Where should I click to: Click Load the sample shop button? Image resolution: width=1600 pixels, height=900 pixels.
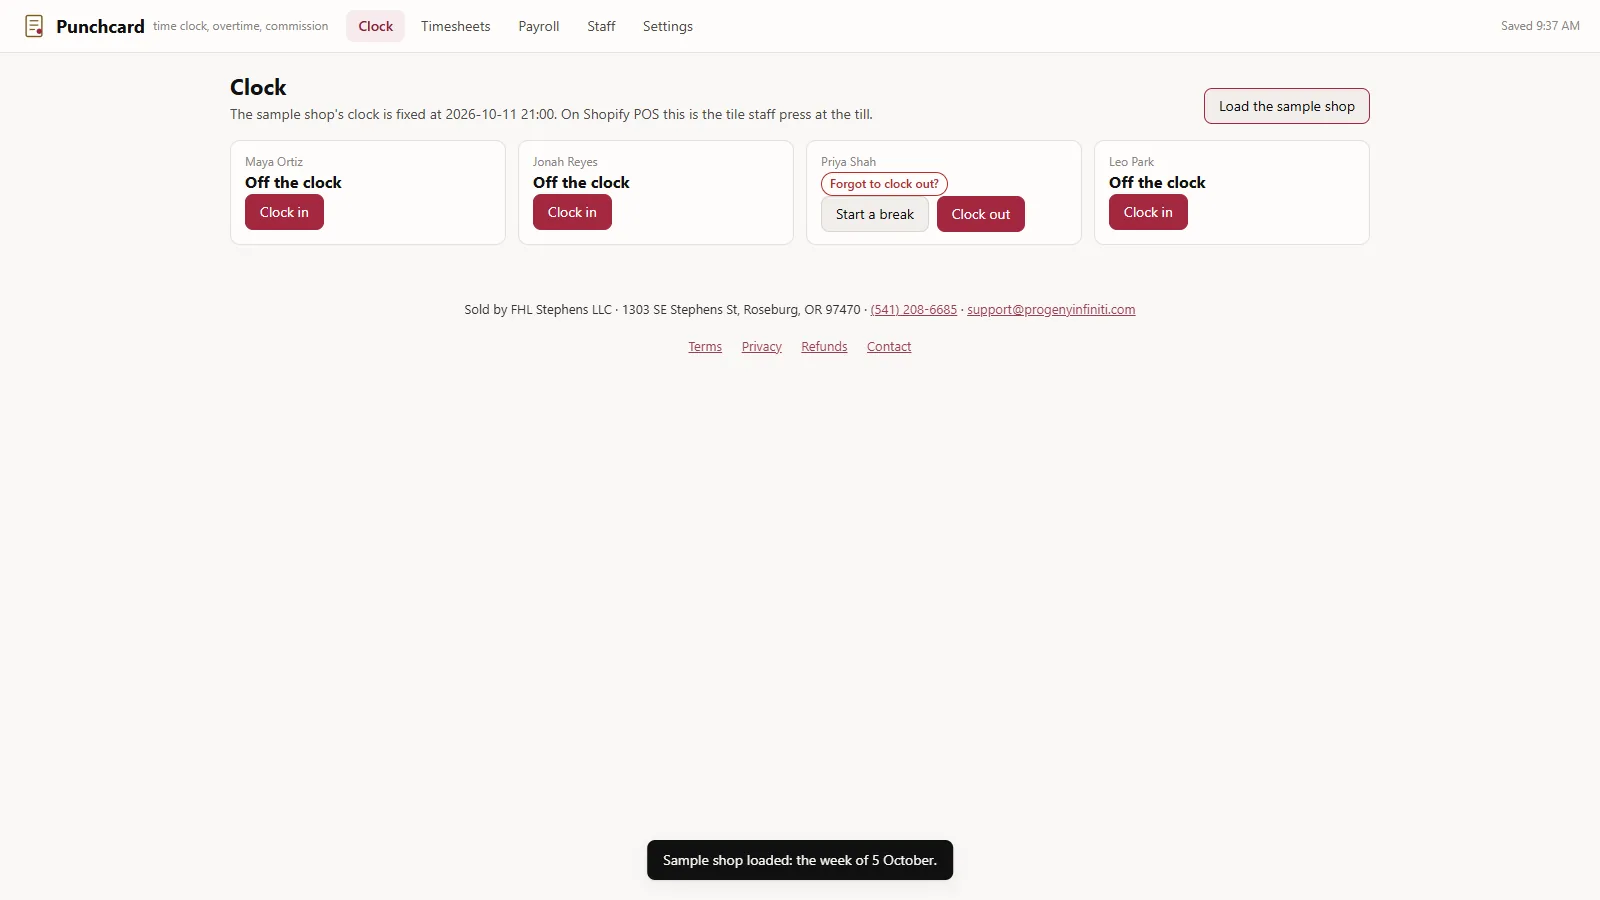point(1287,106)
